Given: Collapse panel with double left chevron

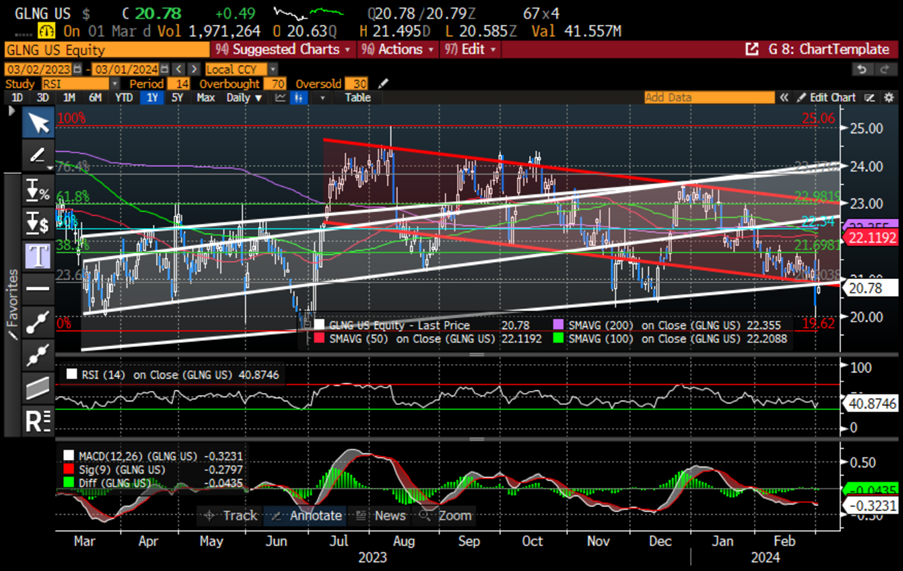Looking at the screenshot, I should pos(784,98).
